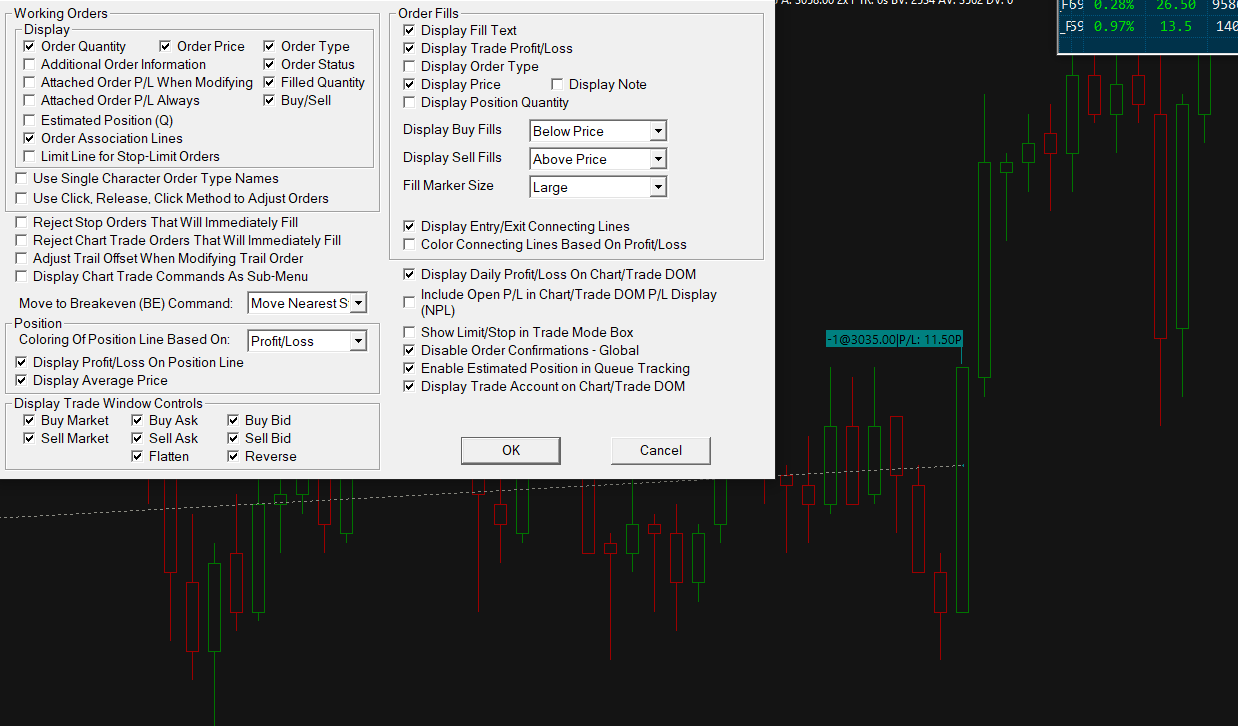Open Display Buy Fills dropdown
Viewport: 1238px width, 726px height.
click(598, 131)
